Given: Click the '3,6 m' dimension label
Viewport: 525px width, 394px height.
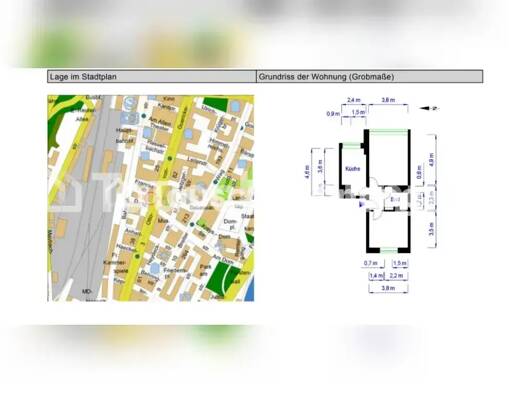Looking at the screenshot, I should click(321, 166).
